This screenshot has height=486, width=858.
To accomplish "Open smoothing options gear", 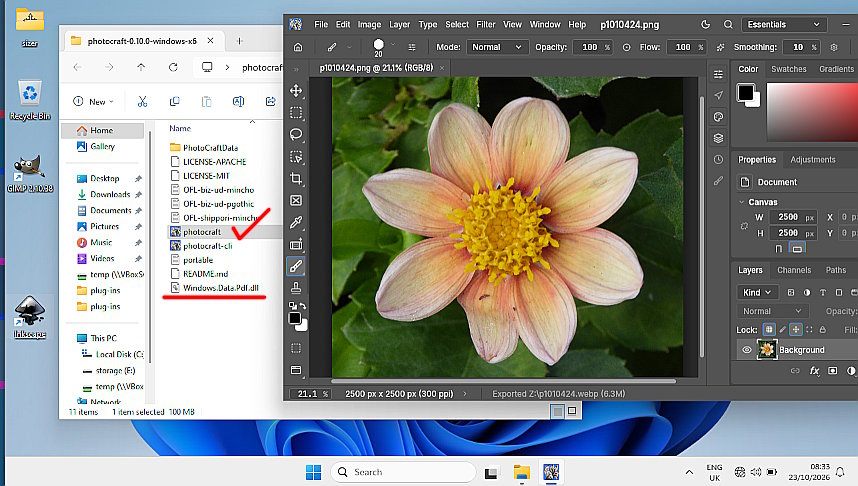I will click(834, 47).
